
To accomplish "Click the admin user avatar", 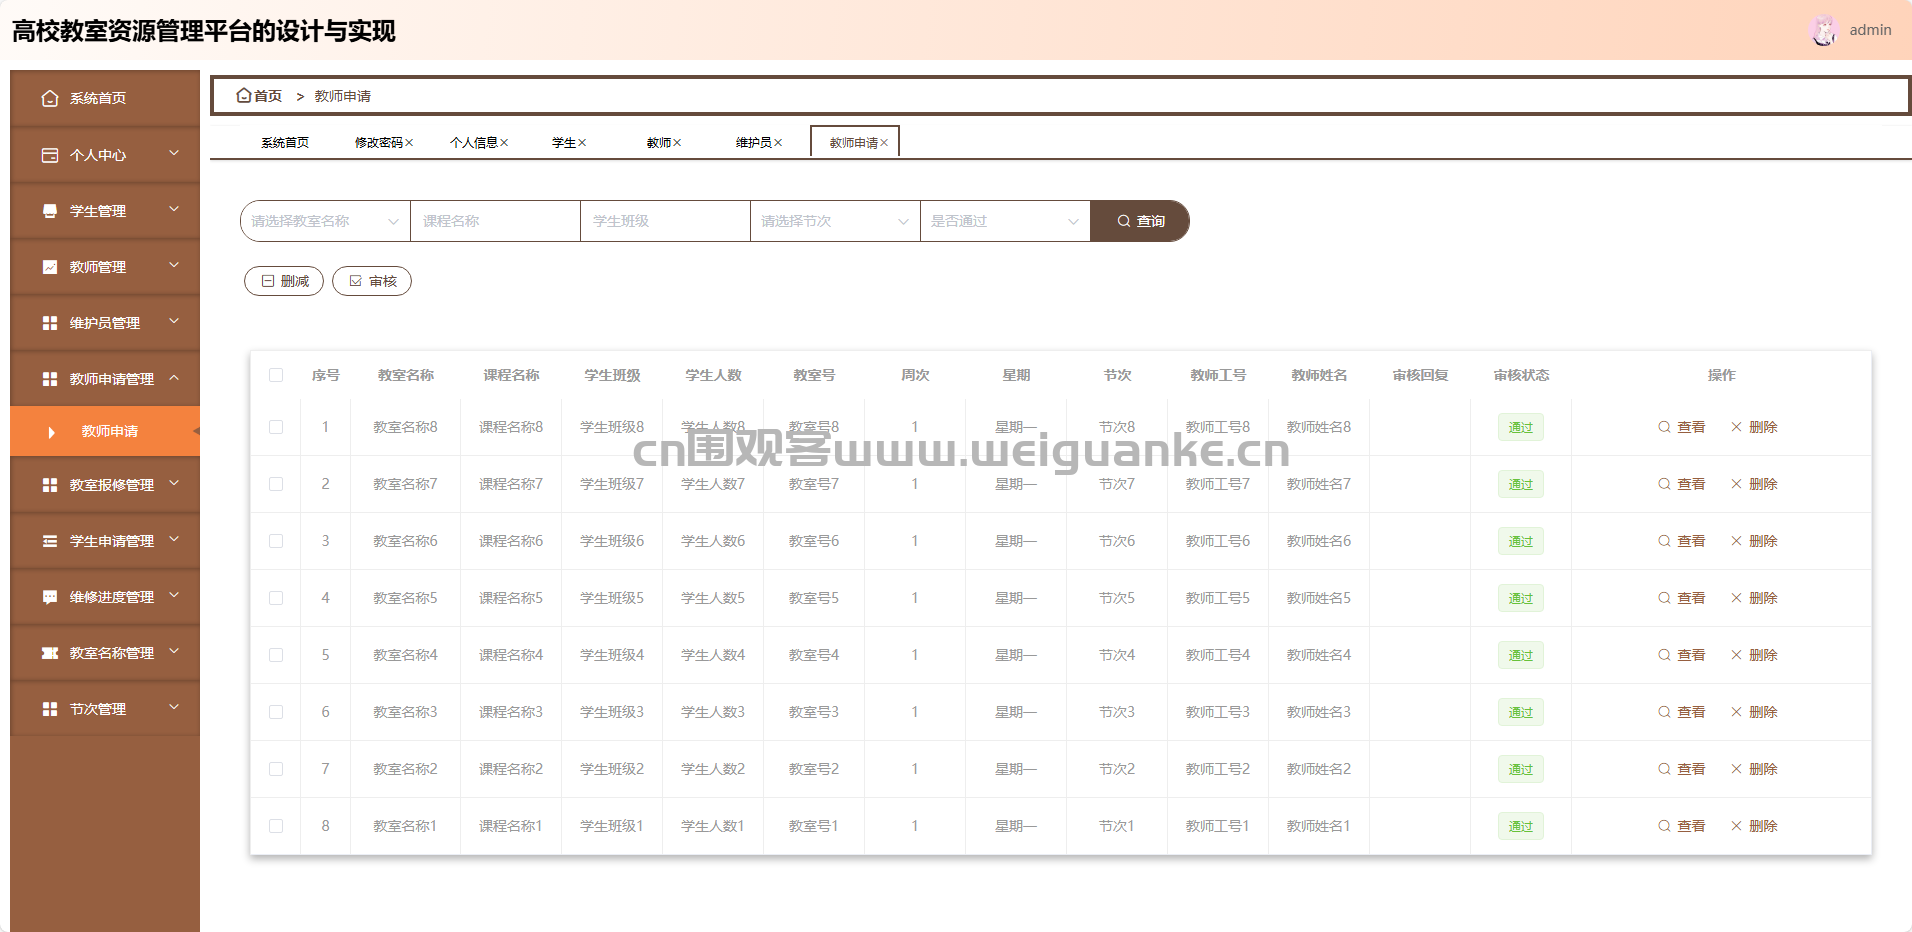I will [1824, 30].
